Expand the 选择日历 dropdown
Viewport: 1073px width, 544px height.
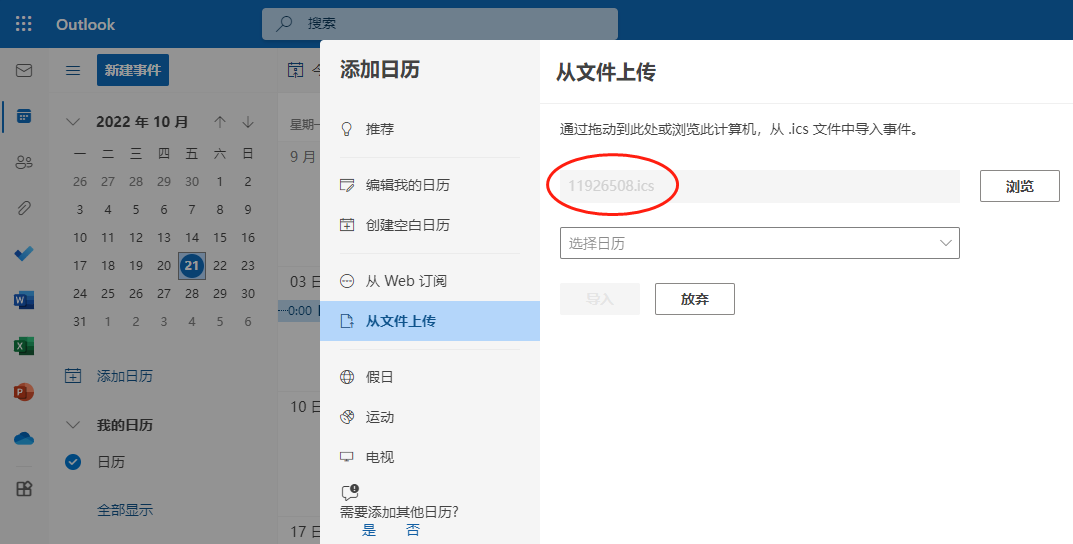[x=759, y=243]
